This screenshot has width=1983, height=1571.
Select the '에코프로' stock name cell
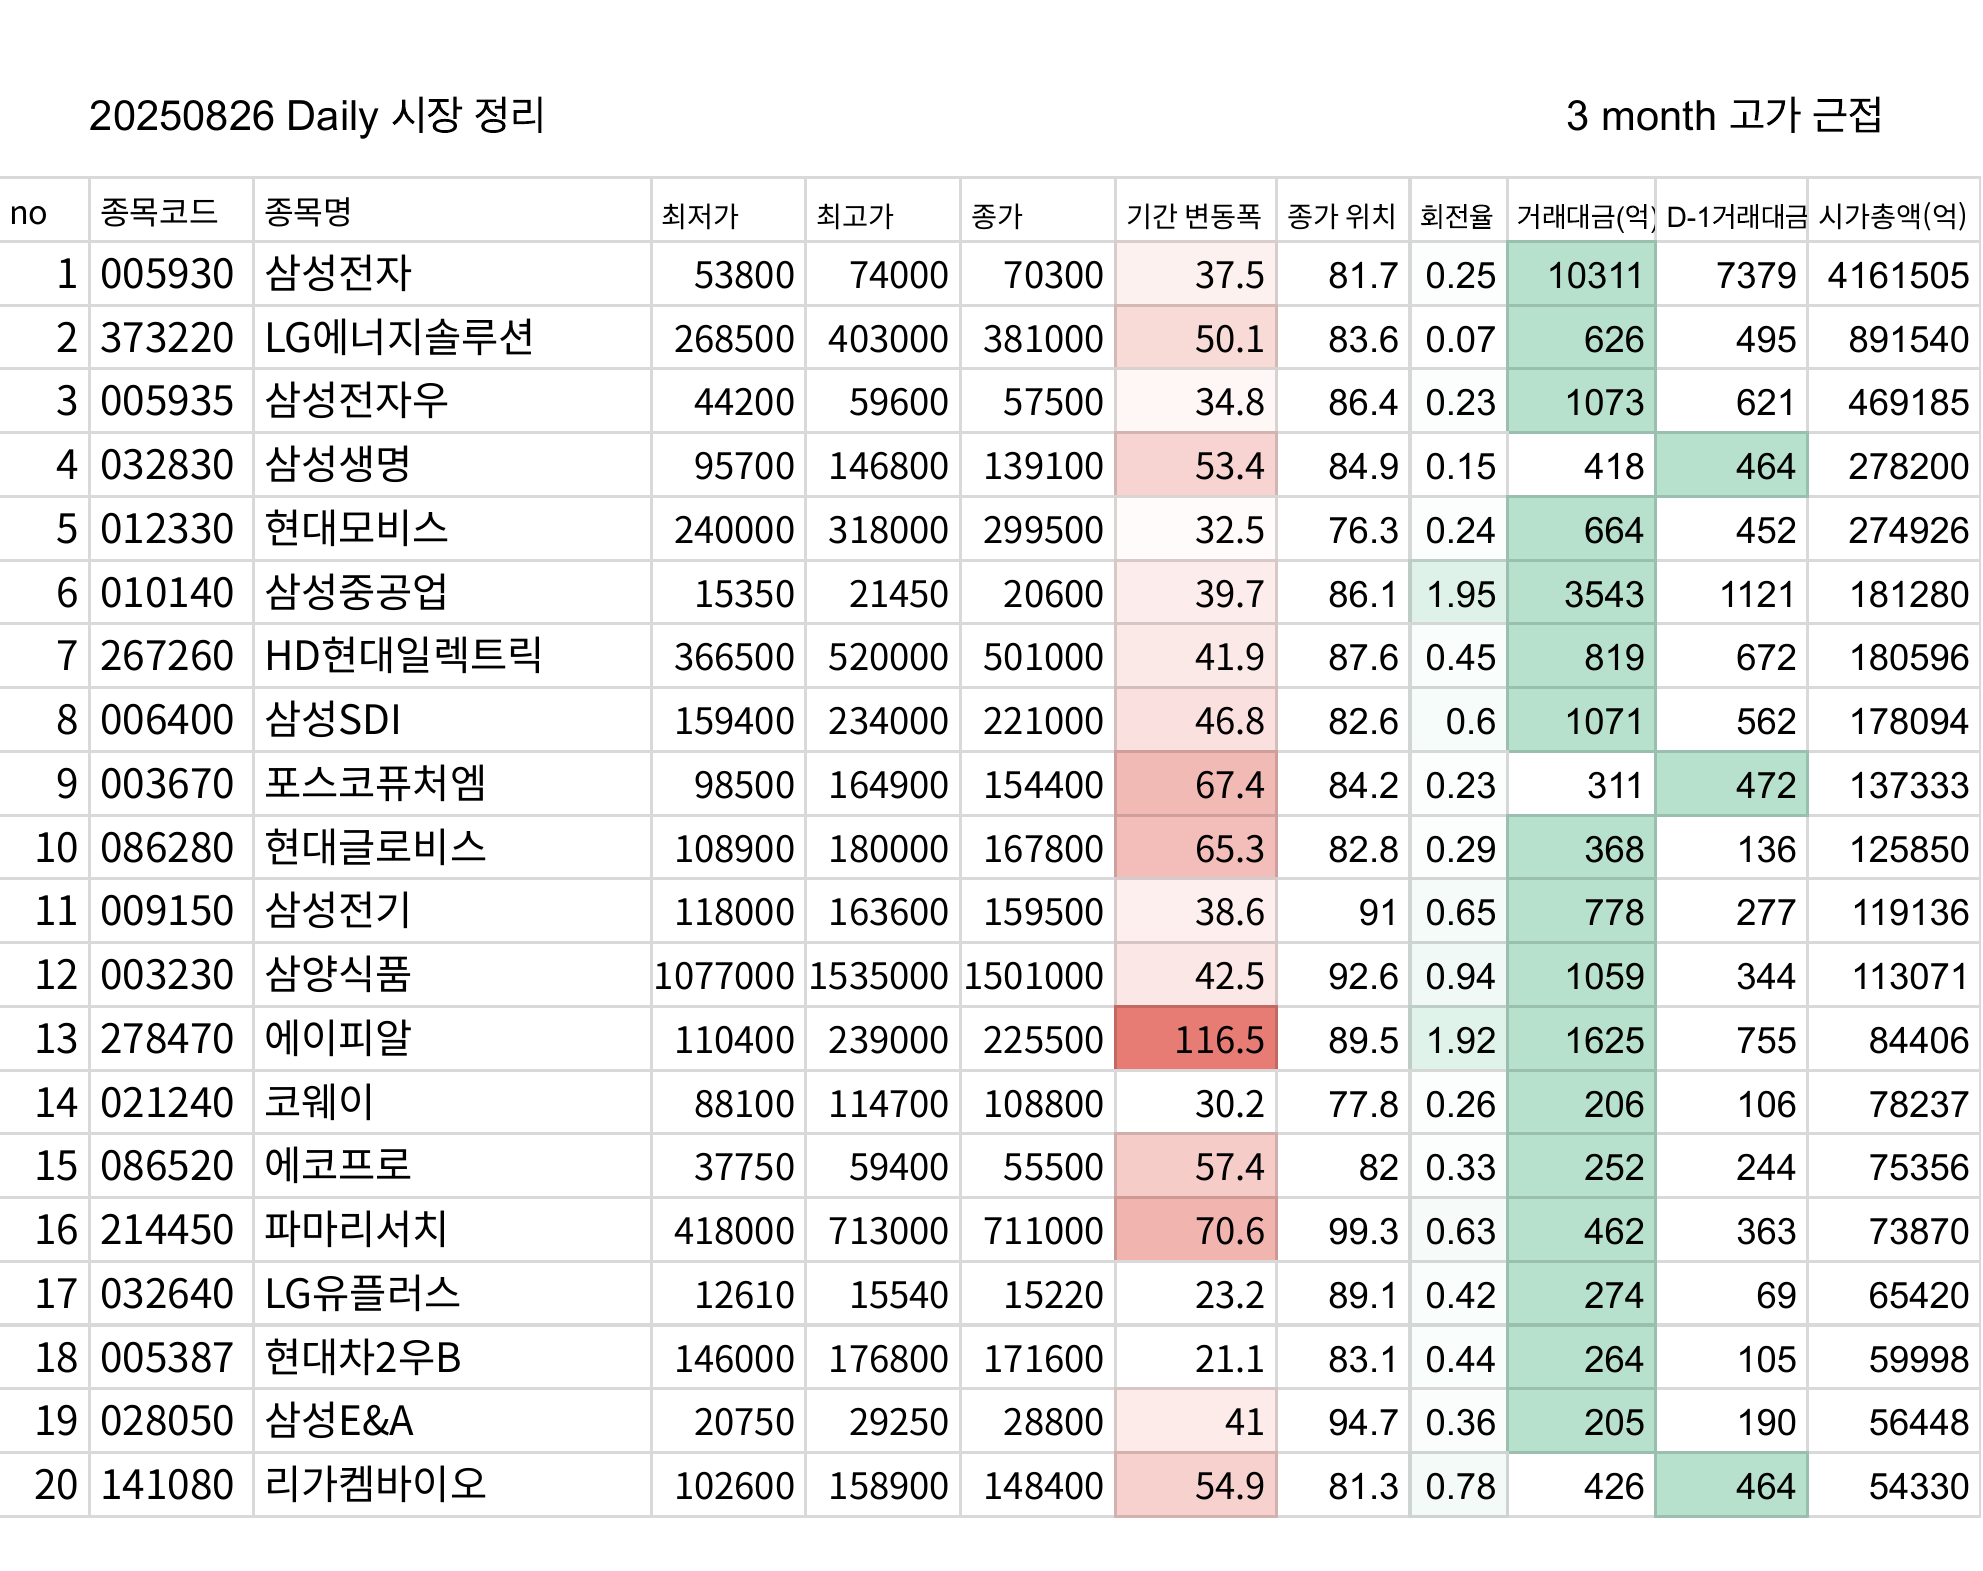click(452, 1166)
